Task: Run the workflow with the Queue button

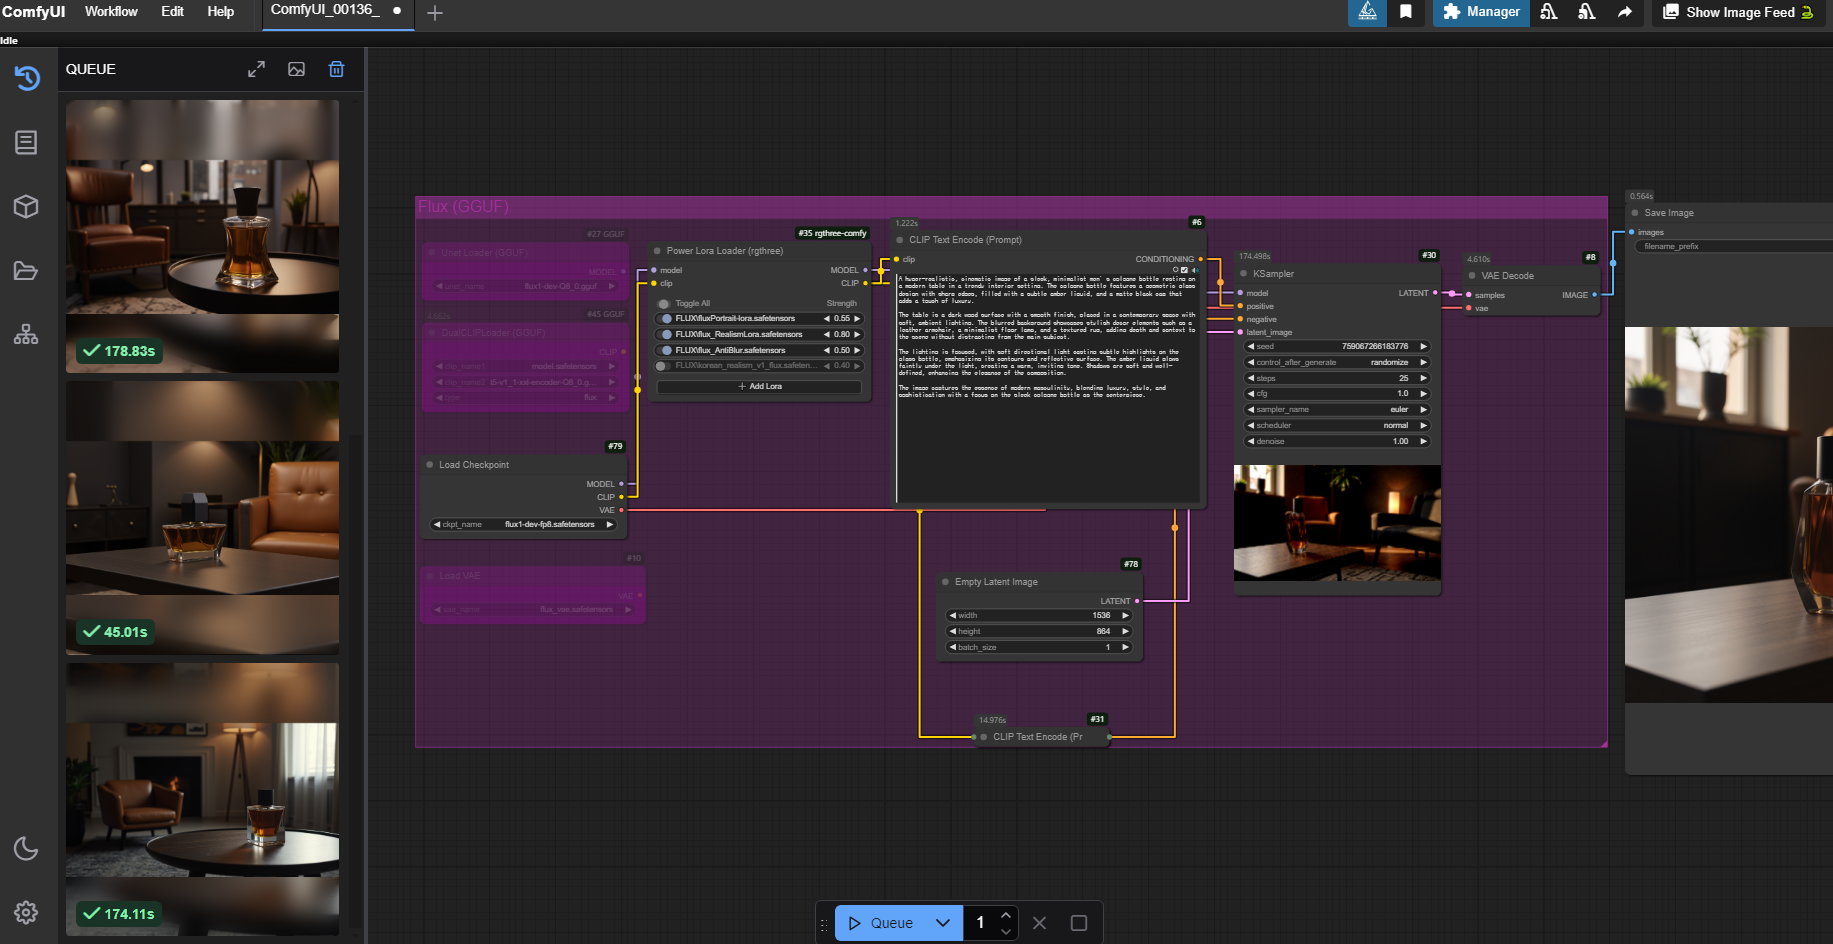Action: point(881,923)
